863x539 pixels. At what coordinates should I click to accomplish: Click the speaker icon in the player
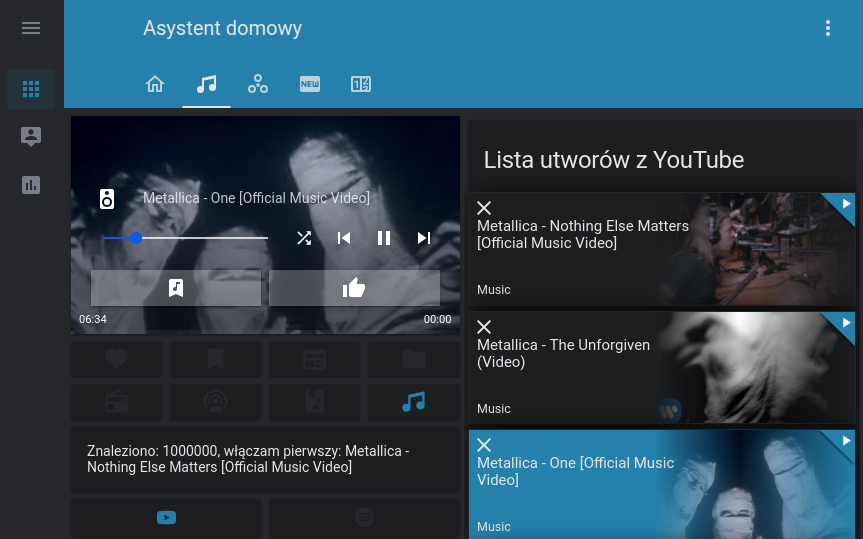107,199
